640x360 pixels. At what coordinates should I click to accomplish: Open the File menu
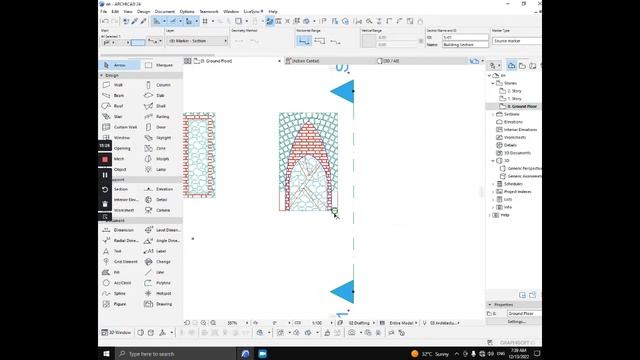click(104, 11)
